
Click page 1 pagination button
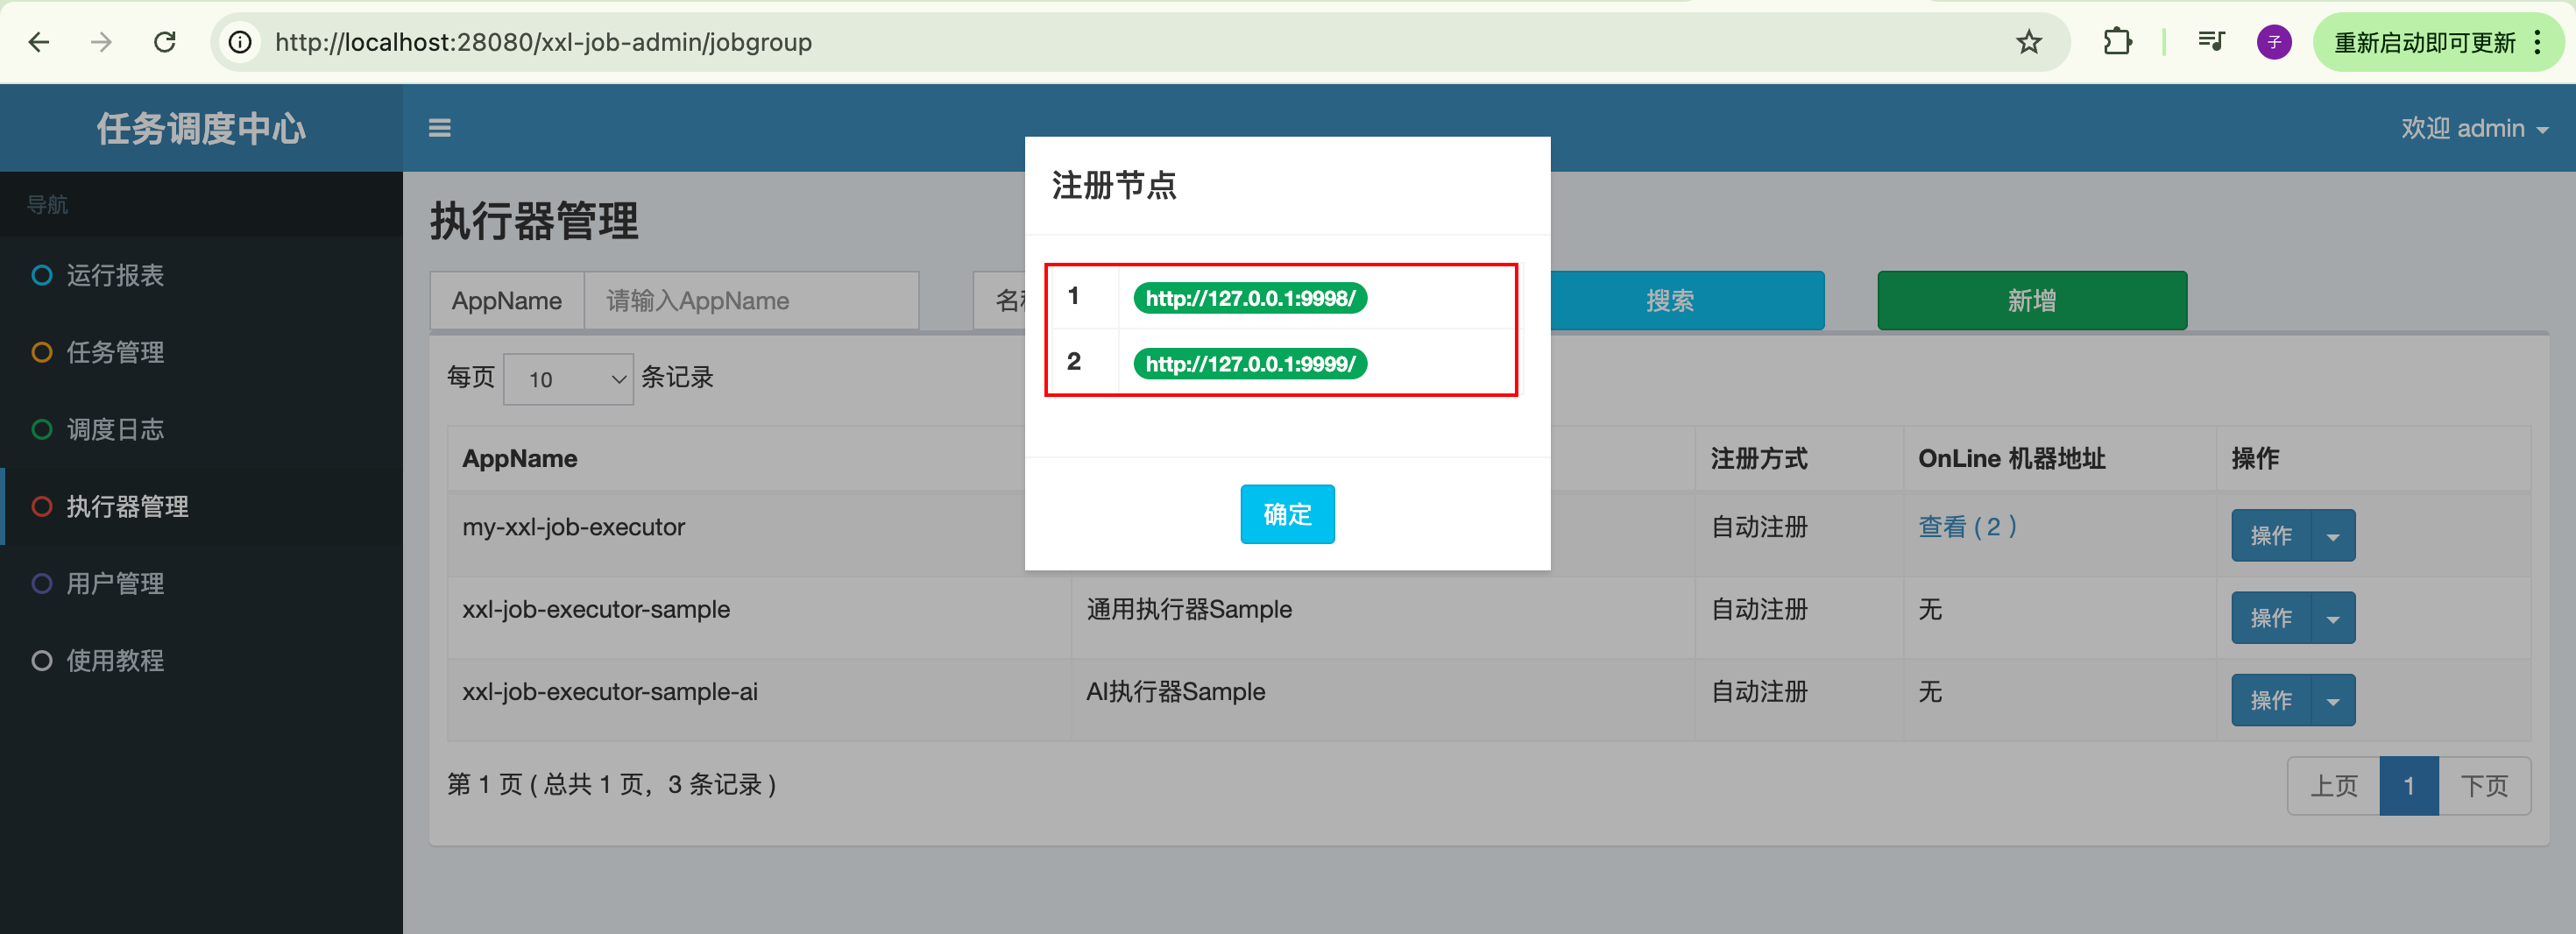pyautogui.click(x=2409, y=786)
